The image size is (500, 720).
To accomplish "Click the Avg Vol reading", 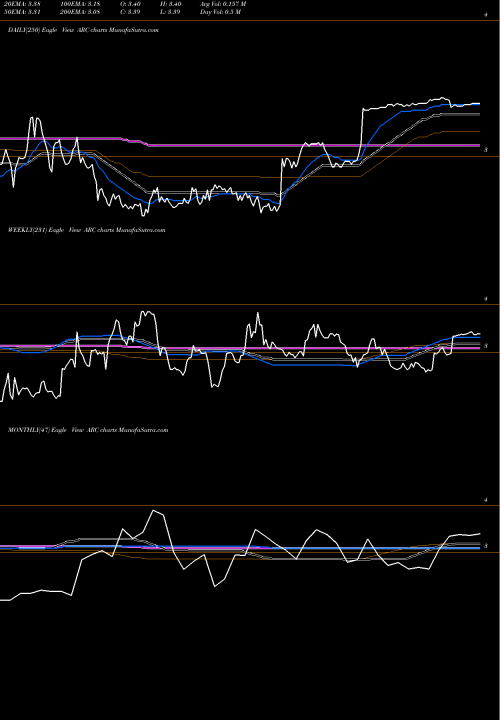I will click(223, 4).
